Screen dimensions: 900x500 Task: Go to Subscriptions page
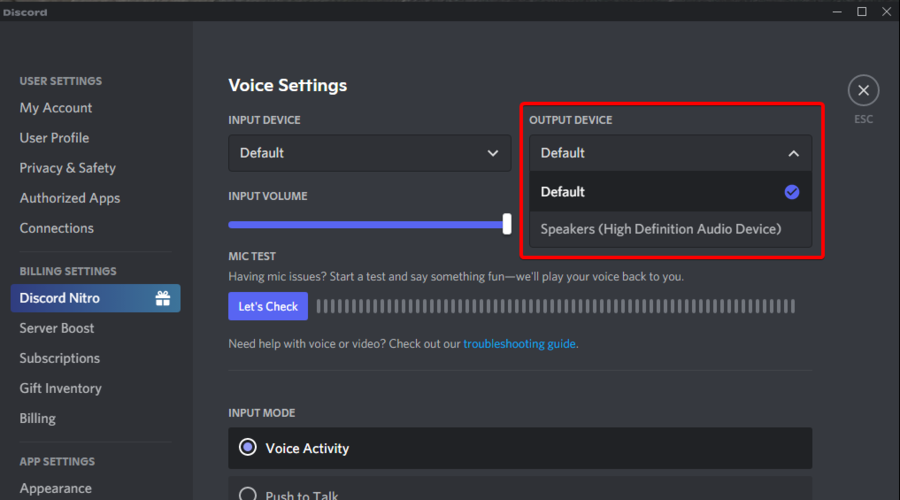[60, 358]
